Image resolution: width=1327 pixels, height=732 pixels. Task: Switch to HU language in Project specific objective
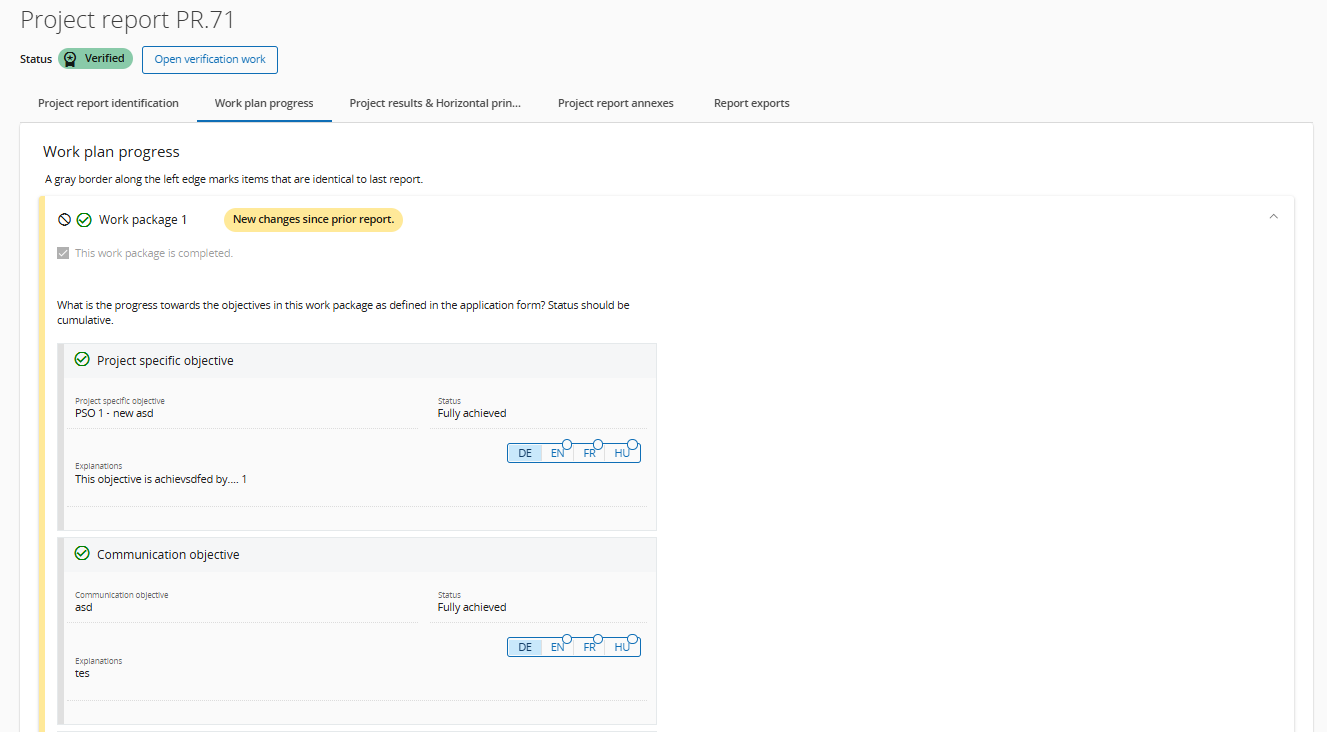click(622, 453)
